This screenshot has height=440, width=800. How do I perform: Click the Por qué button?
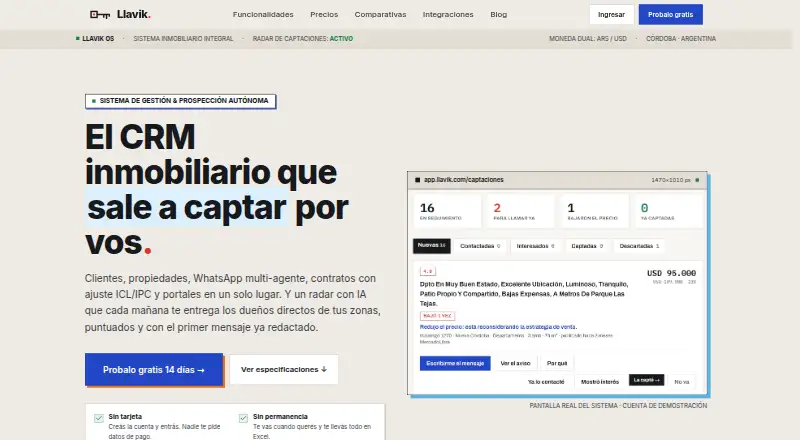[557, 363]
